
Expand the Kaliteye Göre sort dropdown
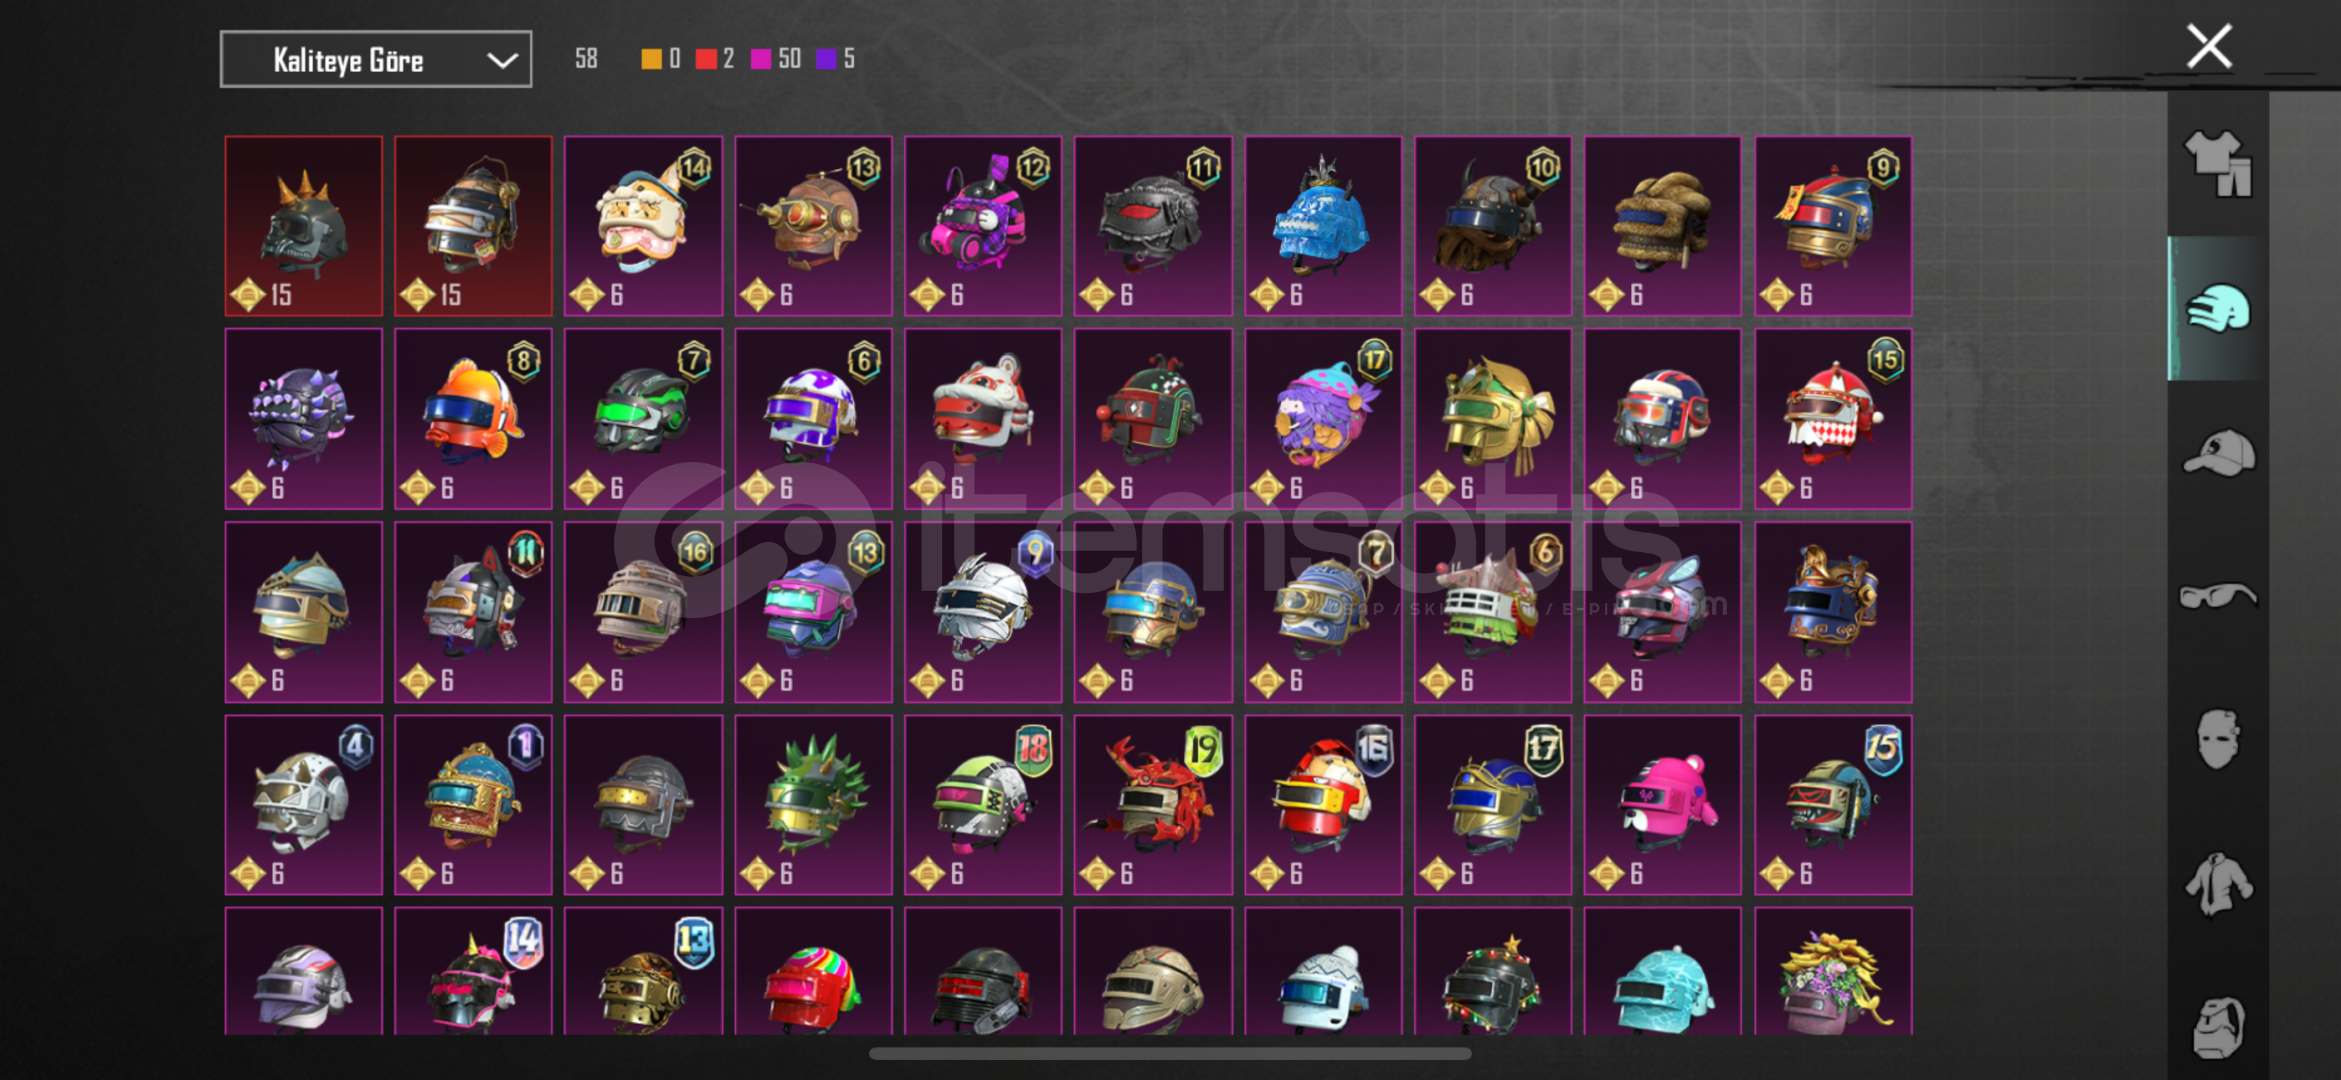376,60
